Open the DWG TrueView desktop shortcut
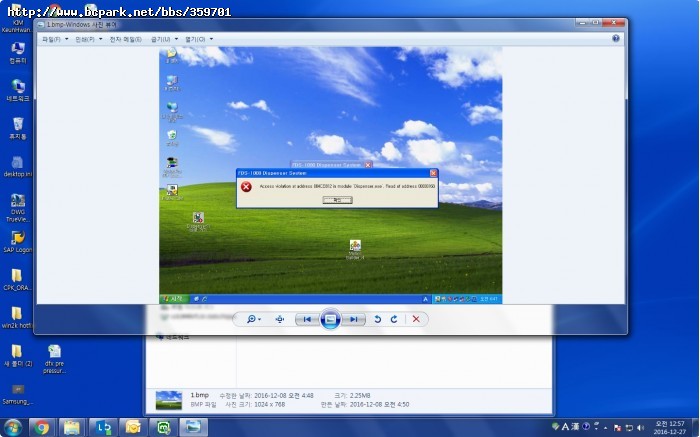Viewport: 700px width, 437px height. [x=17, y=208]
